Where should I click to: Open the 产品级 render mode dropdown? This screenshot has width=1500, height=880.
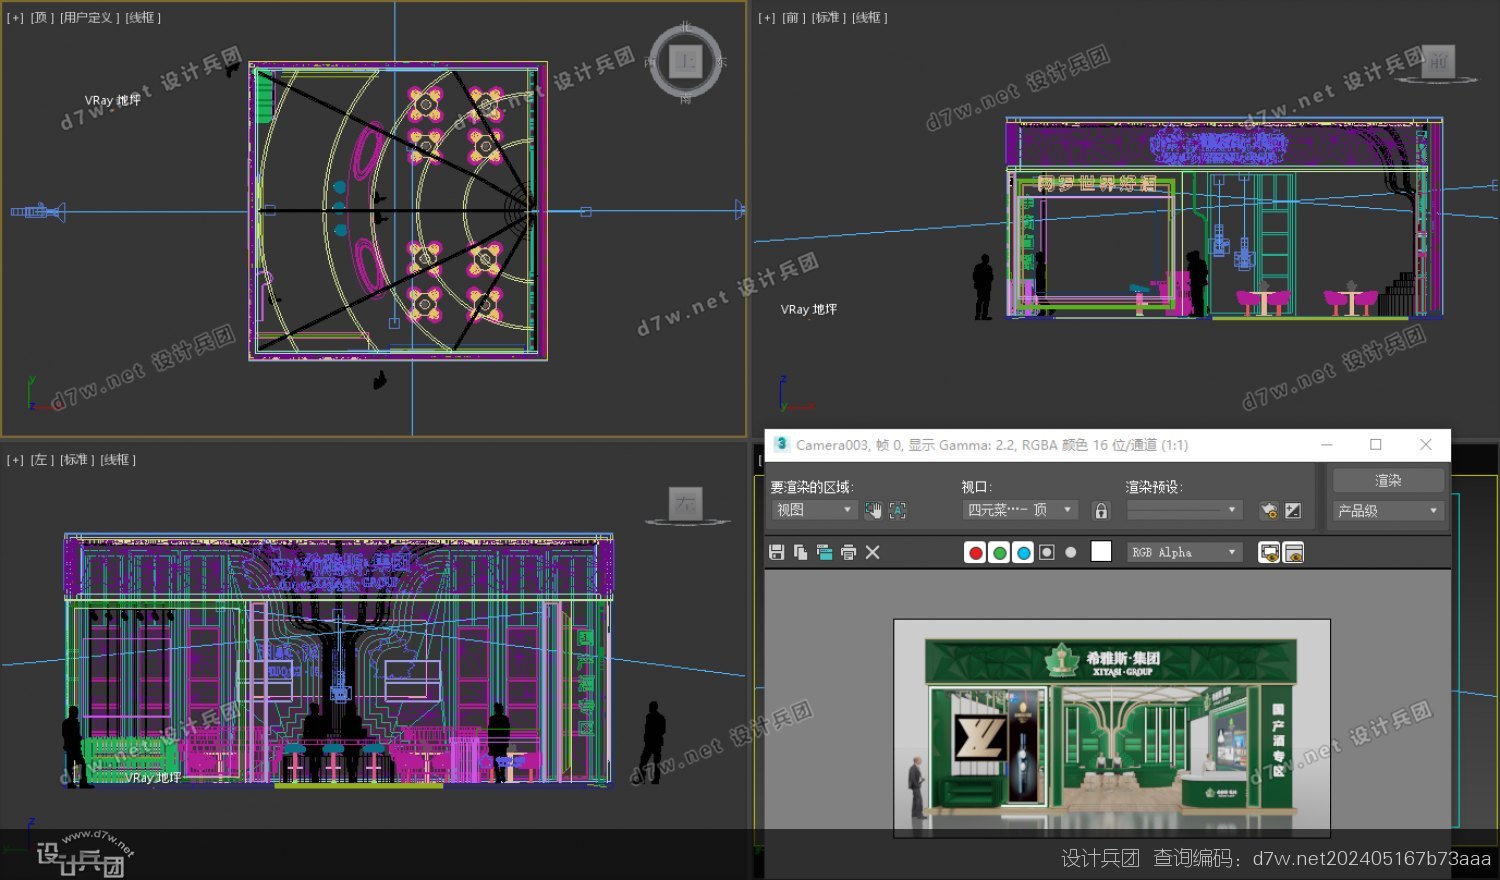pos(1389,510)
